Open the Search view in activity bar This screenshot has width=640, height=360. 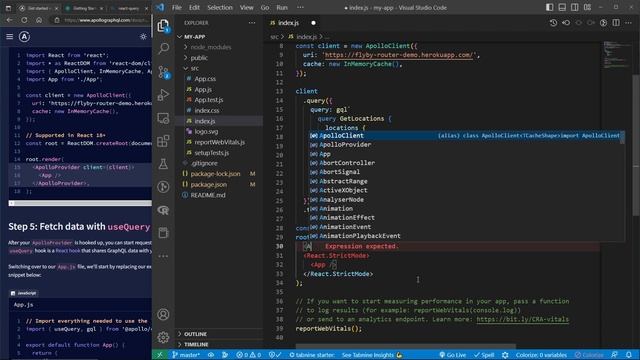[x=163, y=49]
